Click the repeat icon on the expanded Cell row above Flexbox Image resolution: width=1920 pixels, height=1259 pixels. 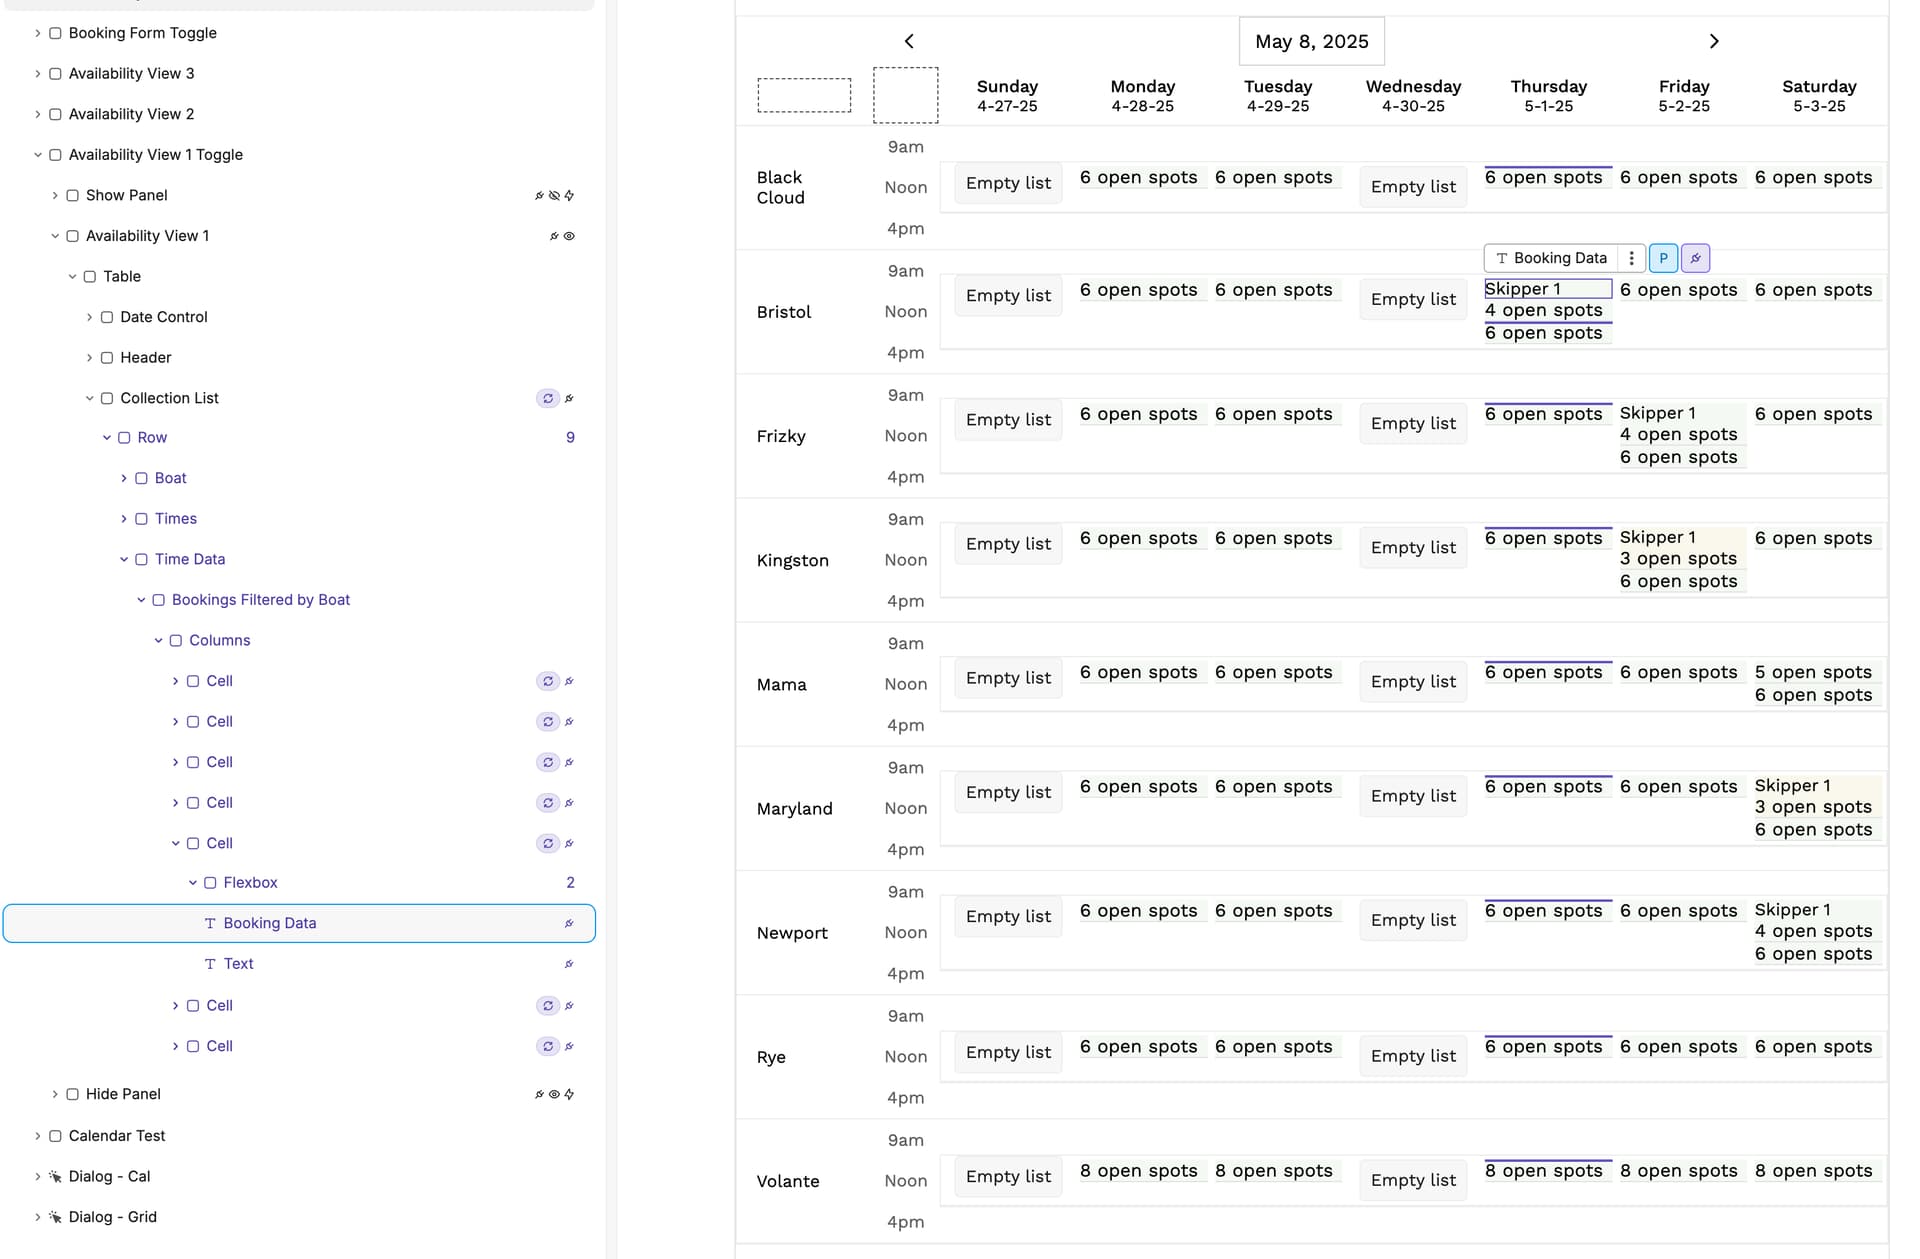[x=548, y=843]
